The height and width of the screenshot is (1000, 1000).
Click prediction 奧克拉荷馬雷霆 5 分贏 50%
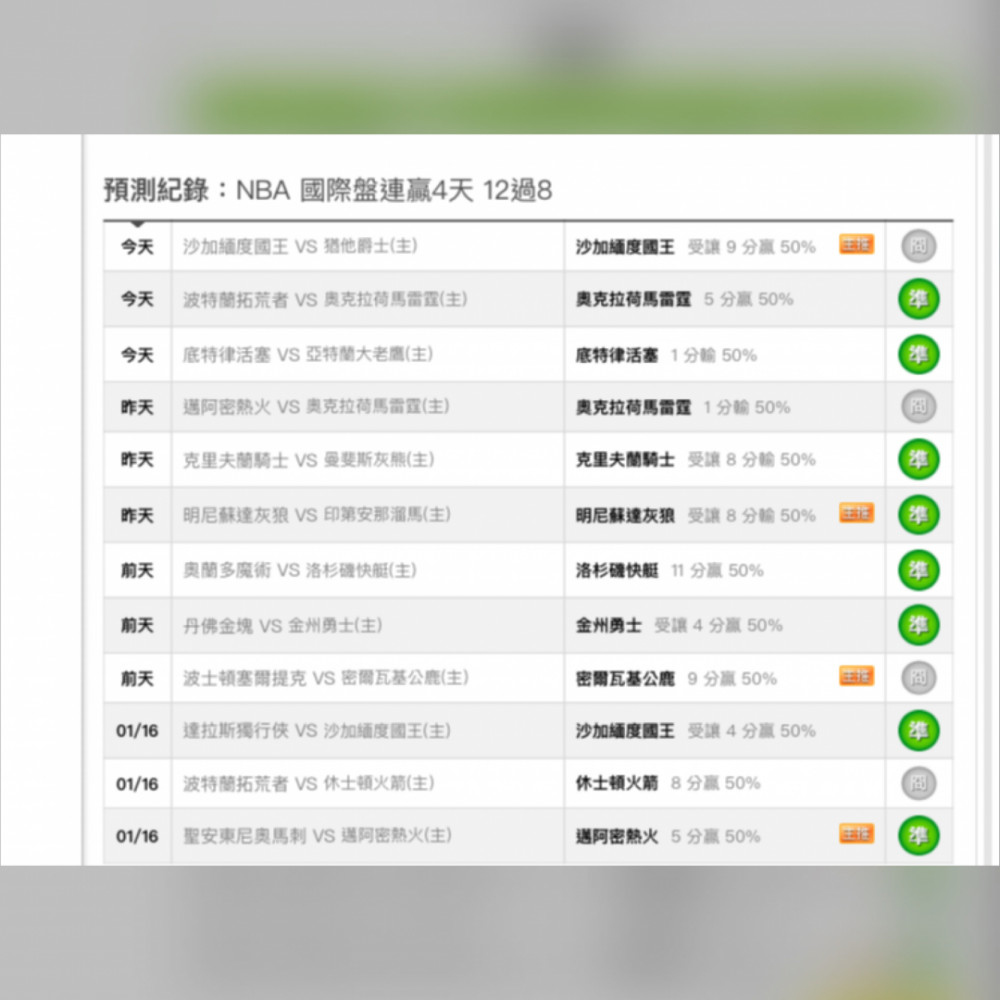tap(685, 299)
